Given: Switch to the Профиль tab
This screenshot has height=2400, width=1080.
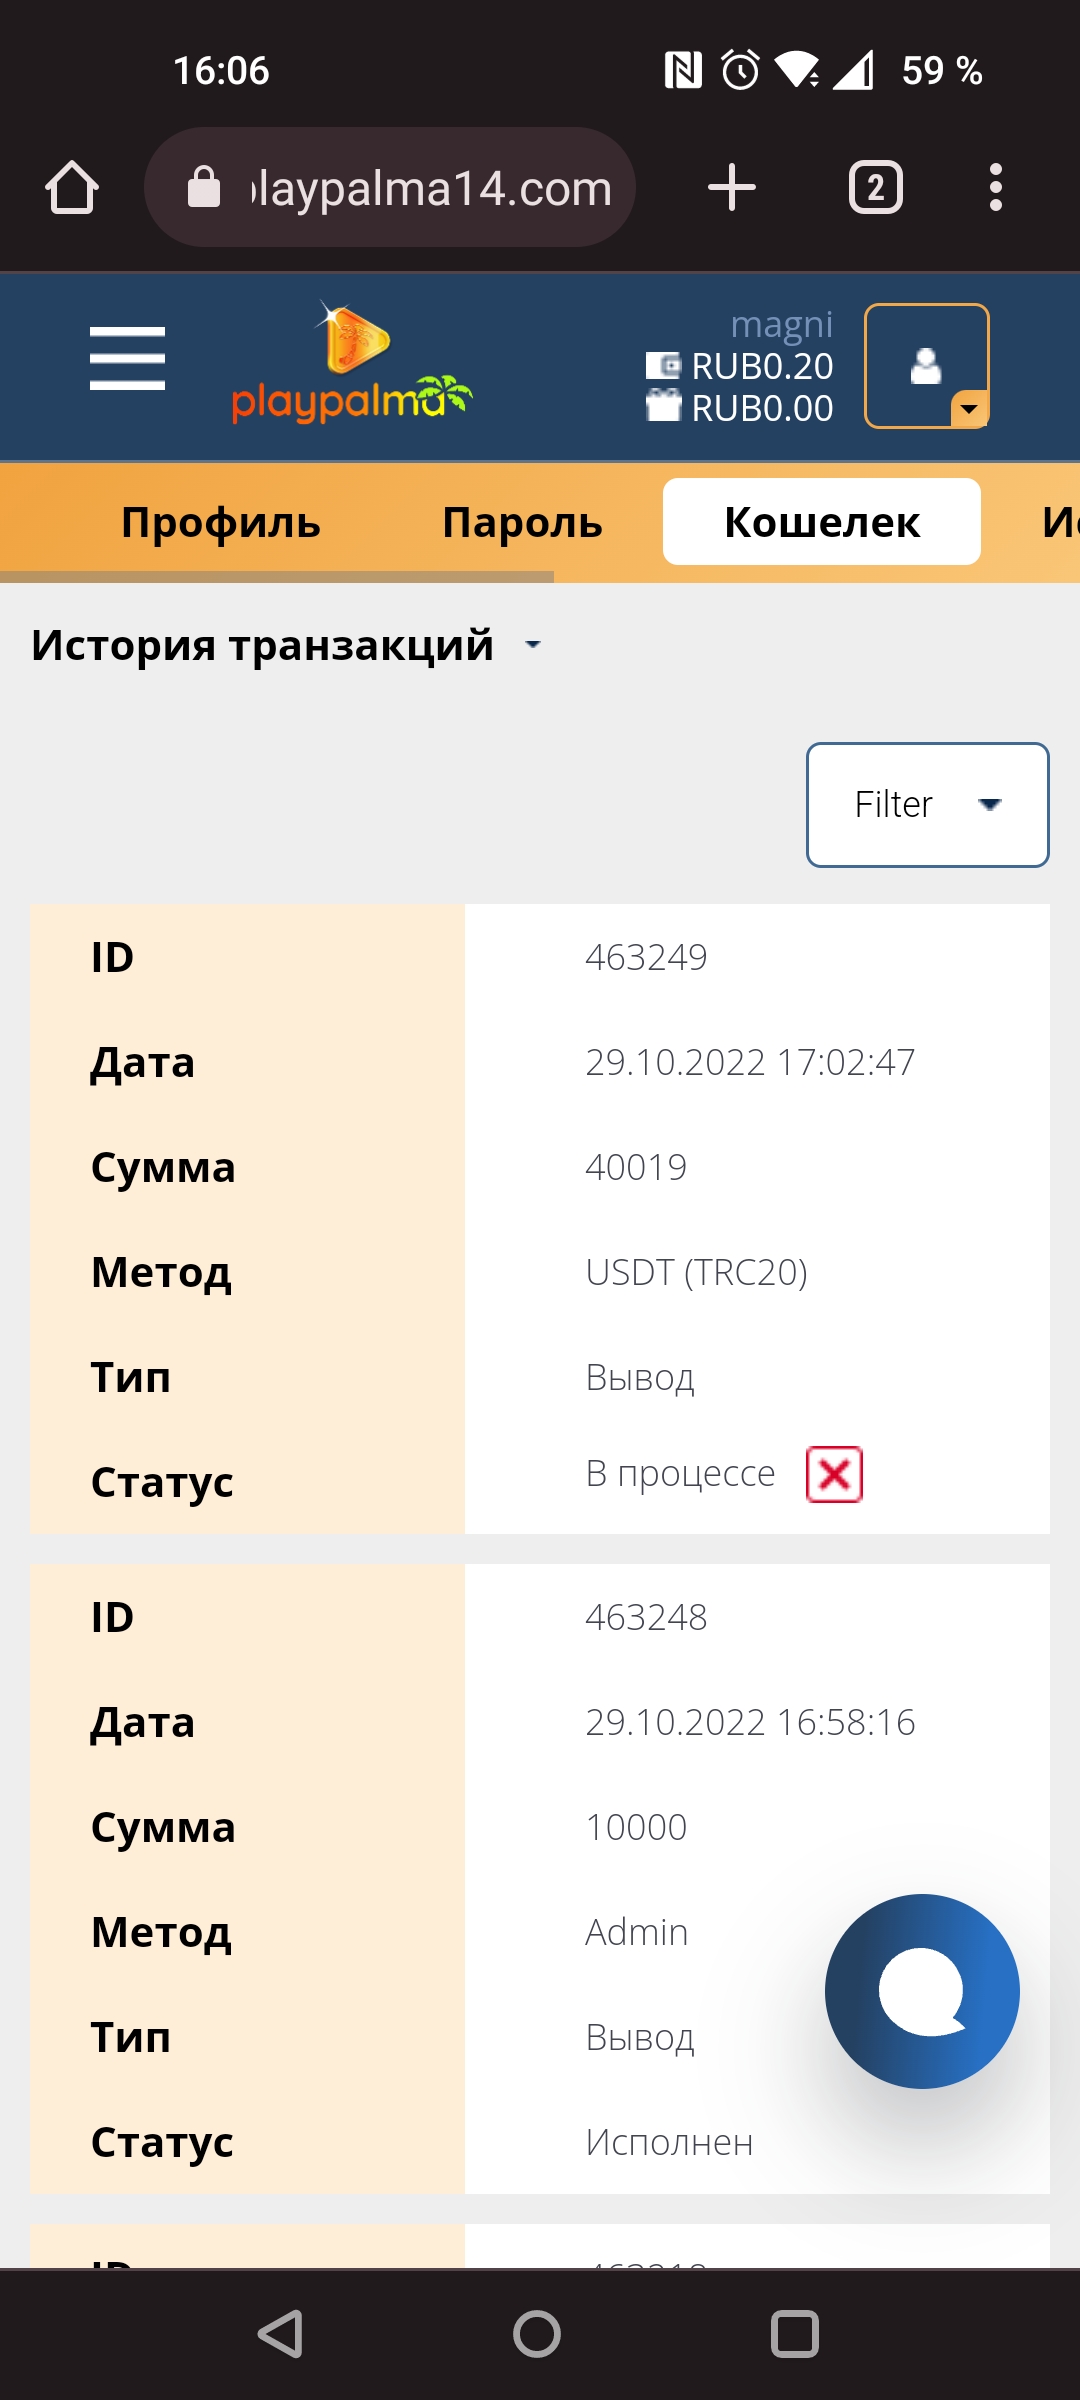Looking at the screenshot, I should tap(221, 522).
